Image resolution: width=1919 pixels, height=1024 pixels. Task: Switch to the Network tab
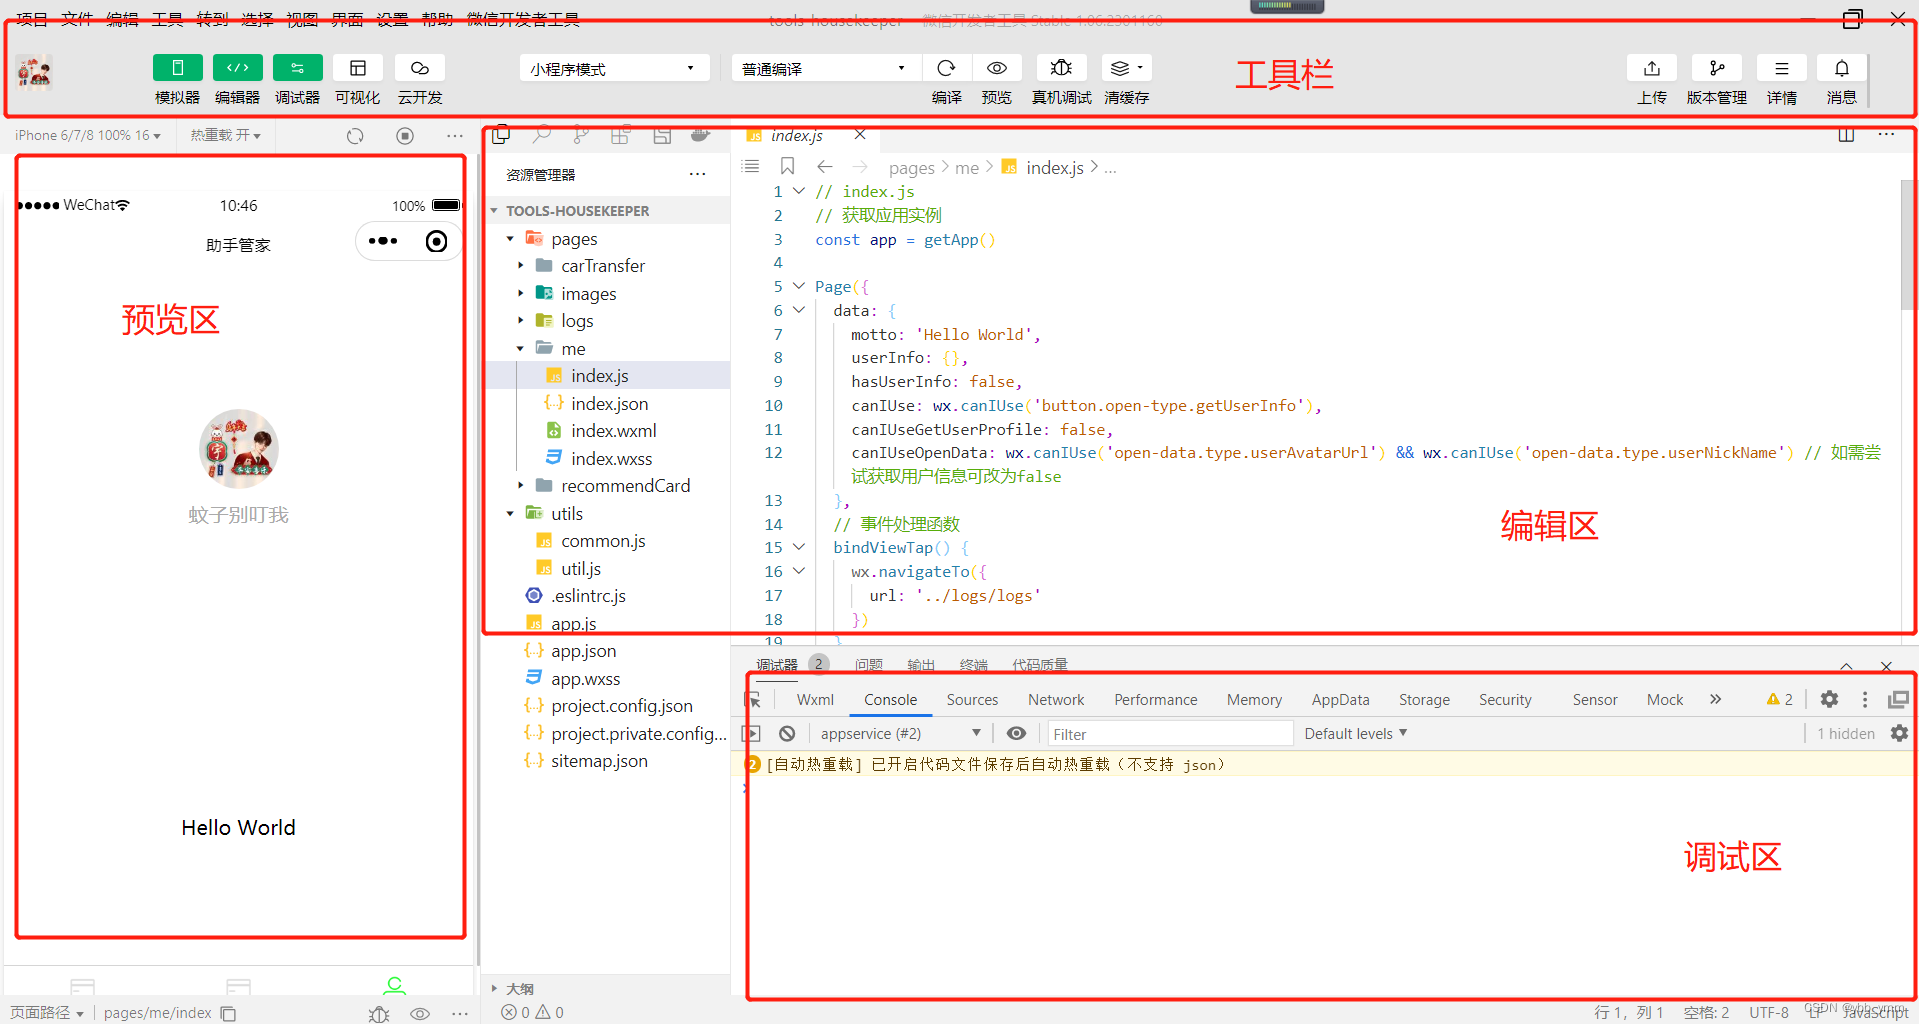[x=1056, y=700]
